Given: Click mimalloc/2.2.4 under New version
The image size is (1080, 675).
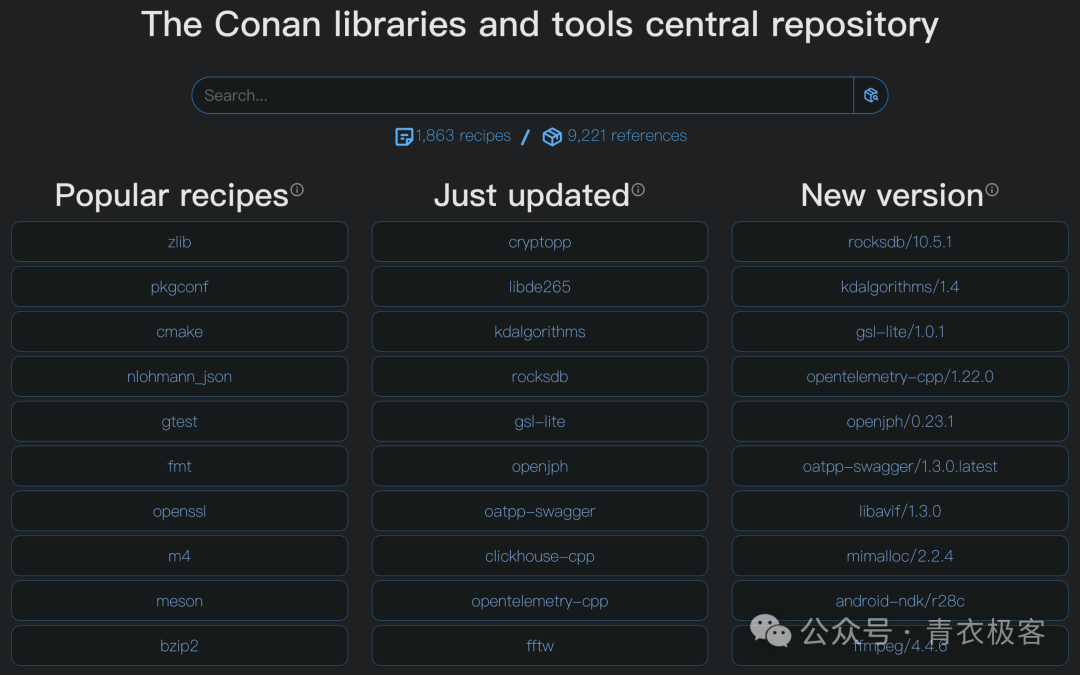Looking at the screenshot, I should tap(899, 556).
